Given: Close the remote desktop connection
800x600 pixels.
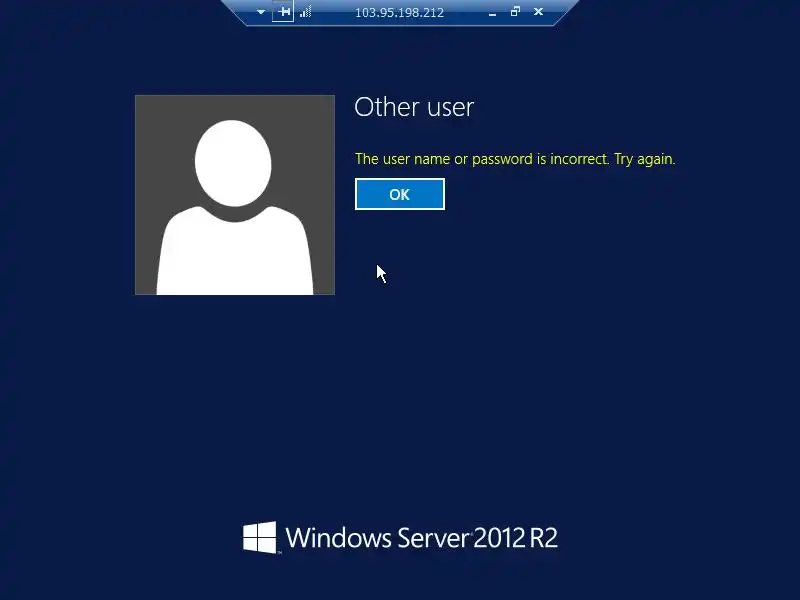Looking at the screenshot, I should click(538, 11).
